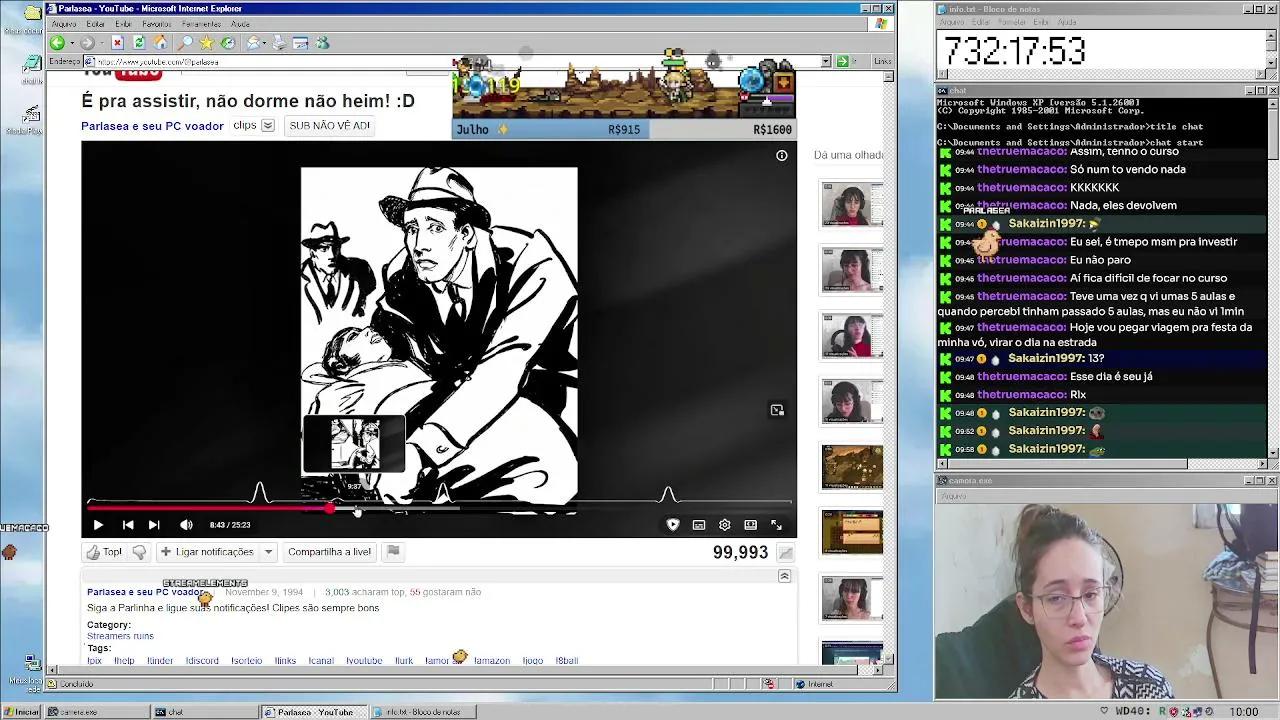
Task: Open Parlasea e seu PC voador channel link
Action: tap(152, 126)
